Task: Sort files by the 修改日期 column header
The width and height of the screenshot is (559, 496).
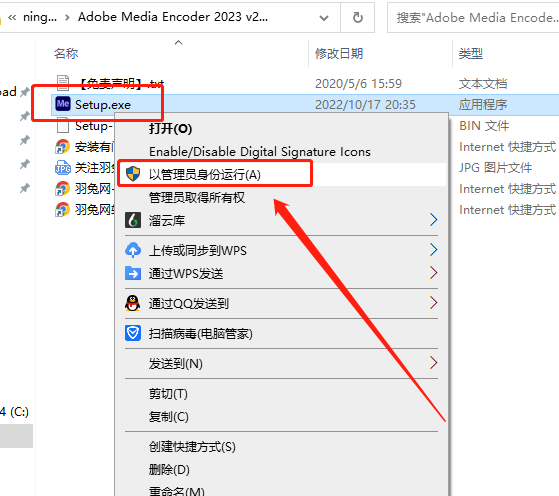Action: (x=339, y=54)
